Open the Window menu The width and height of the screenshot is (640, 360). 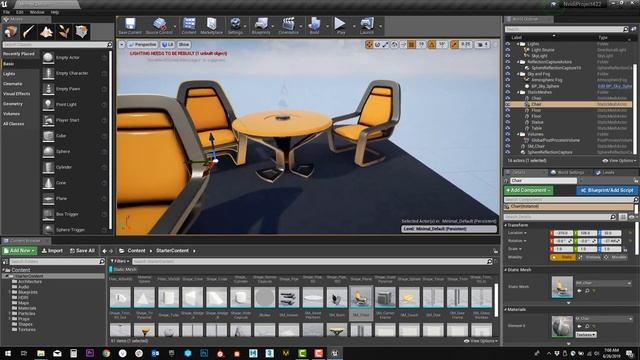[37, 12]
